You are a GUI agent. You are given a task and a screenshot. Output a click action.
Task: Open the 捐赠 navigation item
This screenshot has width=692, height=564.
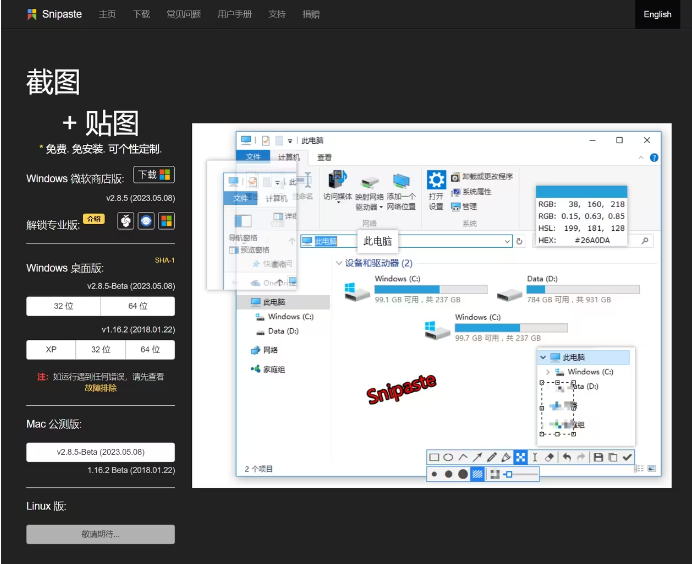coord(311,14)
